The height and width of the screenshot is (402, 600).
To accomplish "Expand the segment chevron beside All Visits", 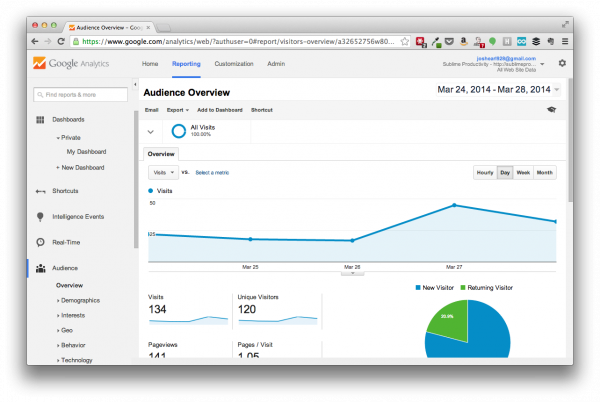I will (151, 132).
